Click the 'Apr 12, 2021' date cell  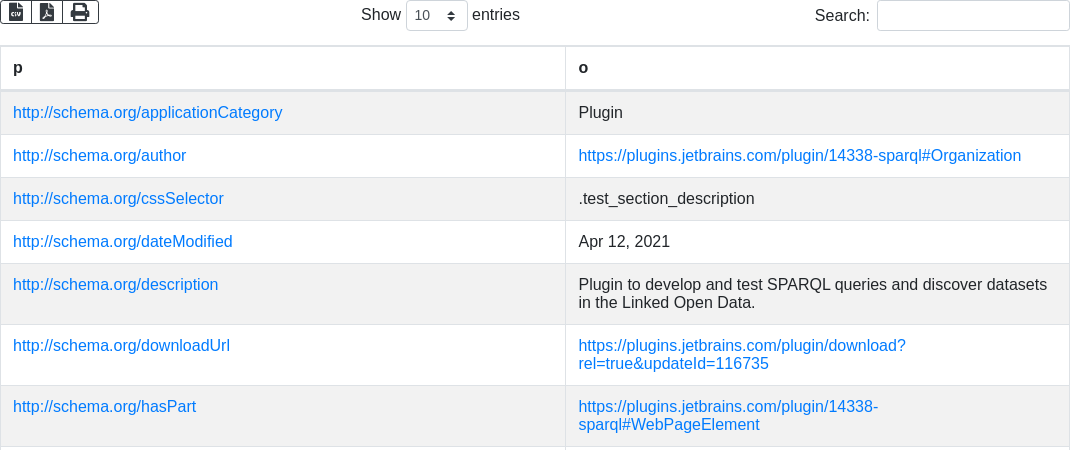click(624, 242)
